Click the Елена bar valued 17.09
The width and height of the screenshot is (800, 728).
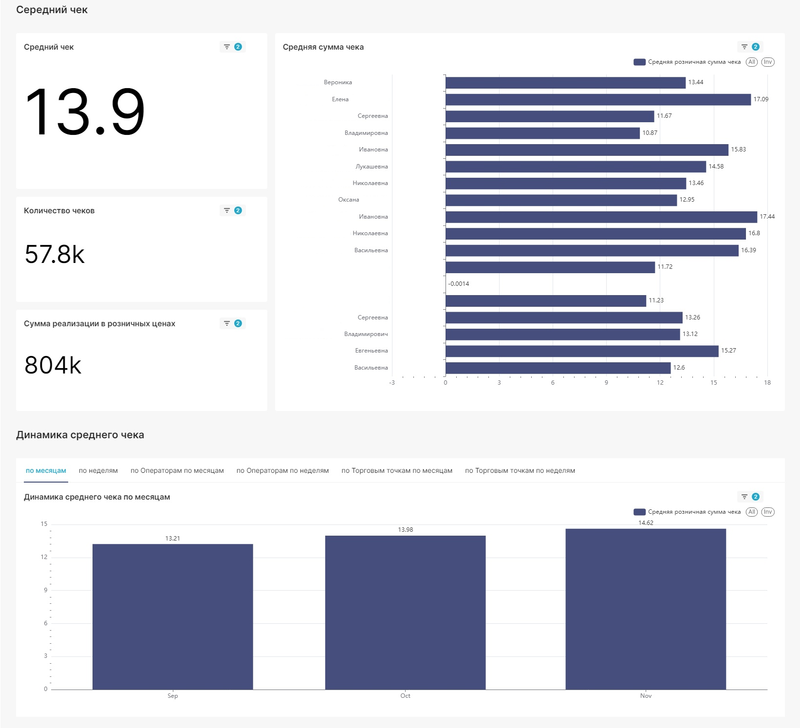tap(597, 99)
